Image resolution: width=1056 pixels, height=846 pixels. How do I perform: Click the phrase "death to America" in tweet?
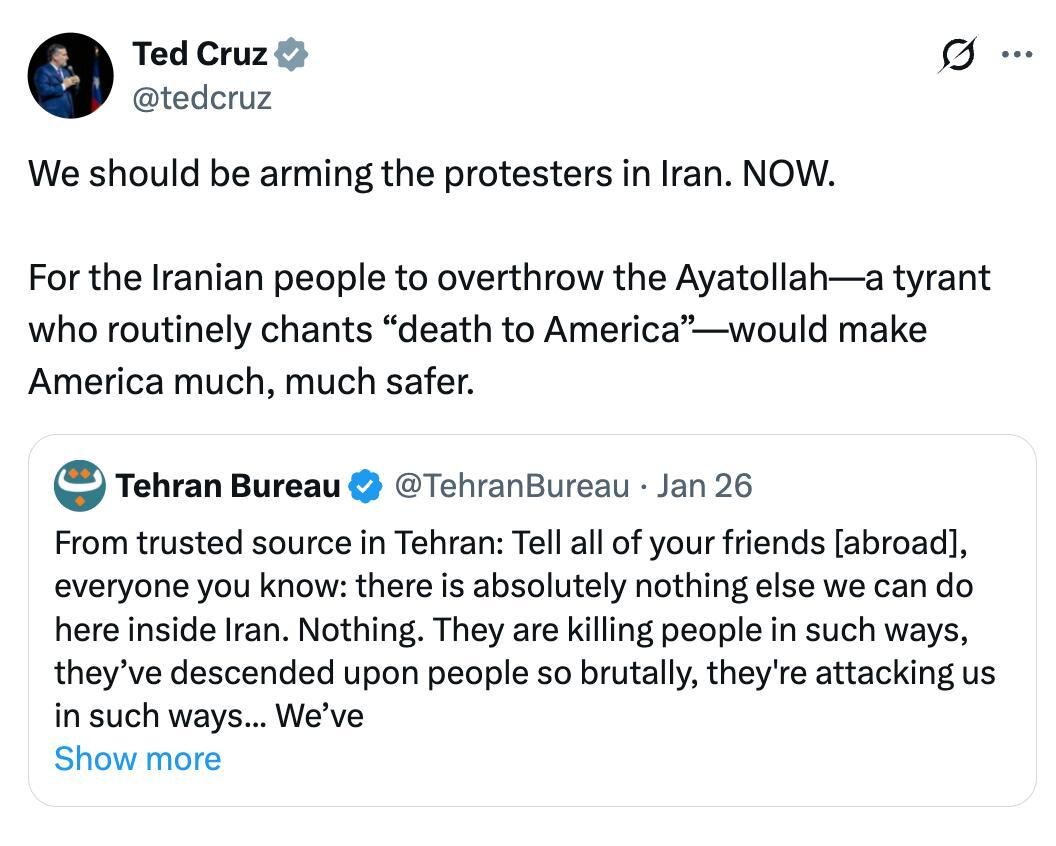tap(540, 330)
